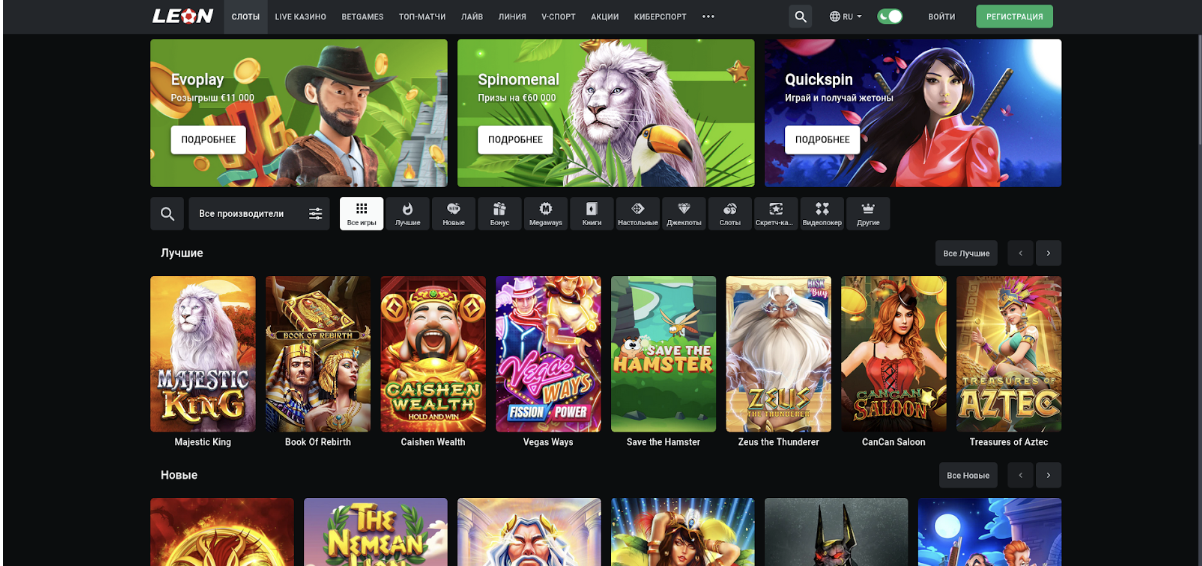Click the Лучшие section heading

182,253
